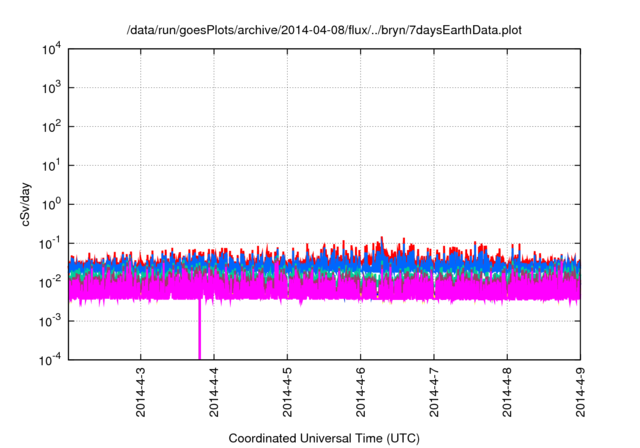The image size is (640, 448).
Task: Click the 2014-4-7 date tick label
Action: point(434,392)
